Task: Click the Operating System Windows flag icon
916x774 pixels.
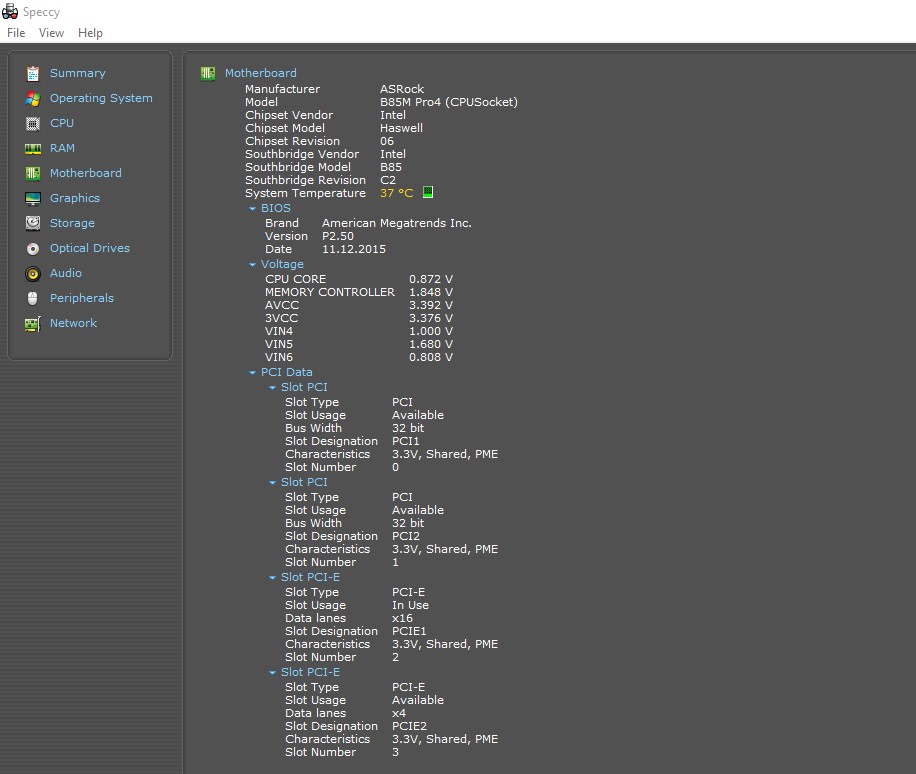Action: tap(33, 99)
